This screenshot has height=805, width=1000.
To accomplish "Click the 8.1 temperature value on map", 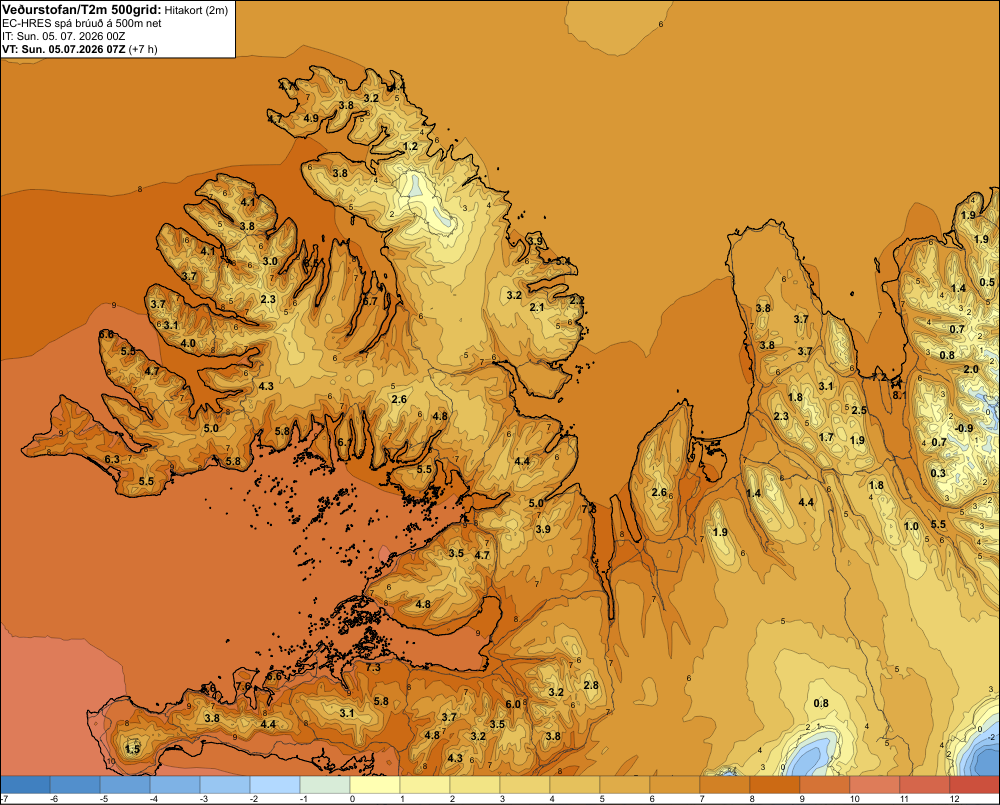I will pyautogui.click(x=899, y=395).
